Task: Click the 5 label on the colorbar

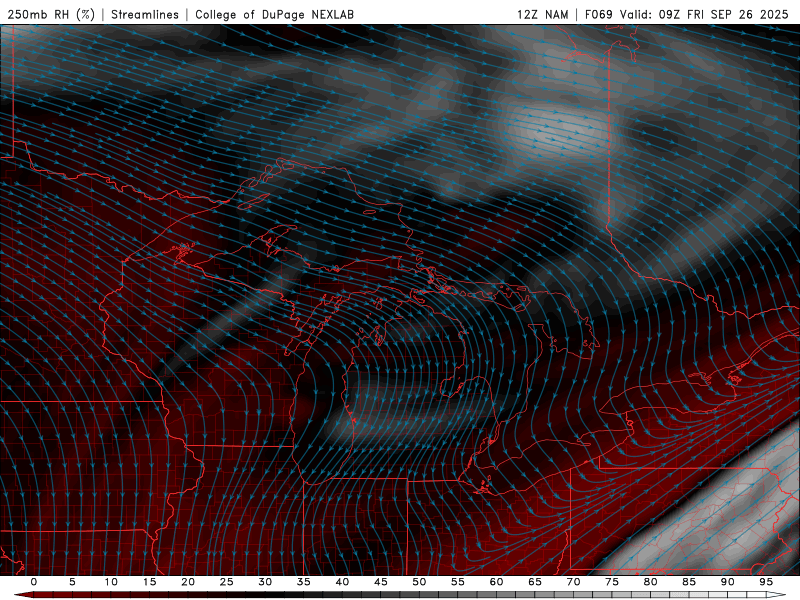Action: (72, 582)
